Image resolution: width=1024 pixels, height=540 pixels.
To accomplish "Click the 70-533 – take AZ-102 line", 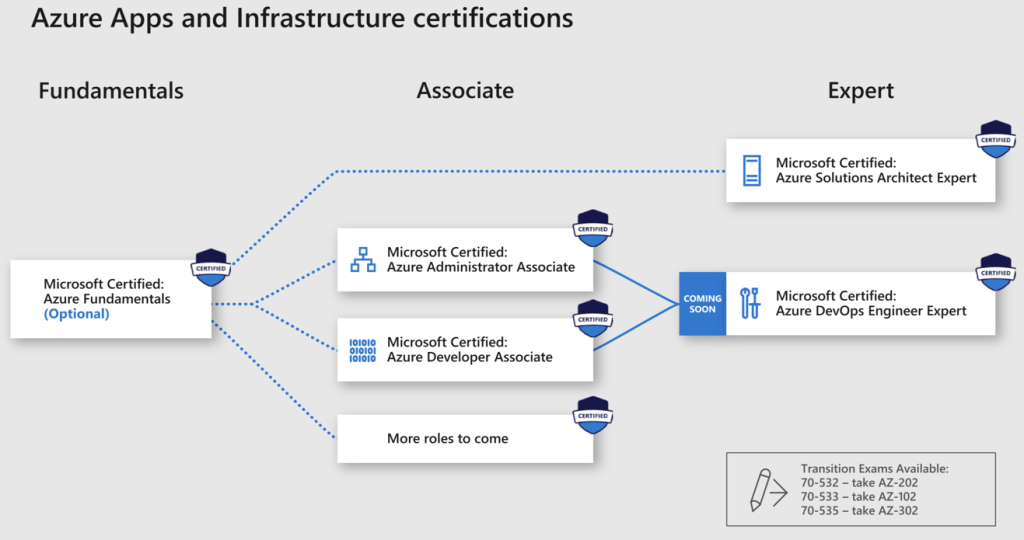I will pos(858,497).
